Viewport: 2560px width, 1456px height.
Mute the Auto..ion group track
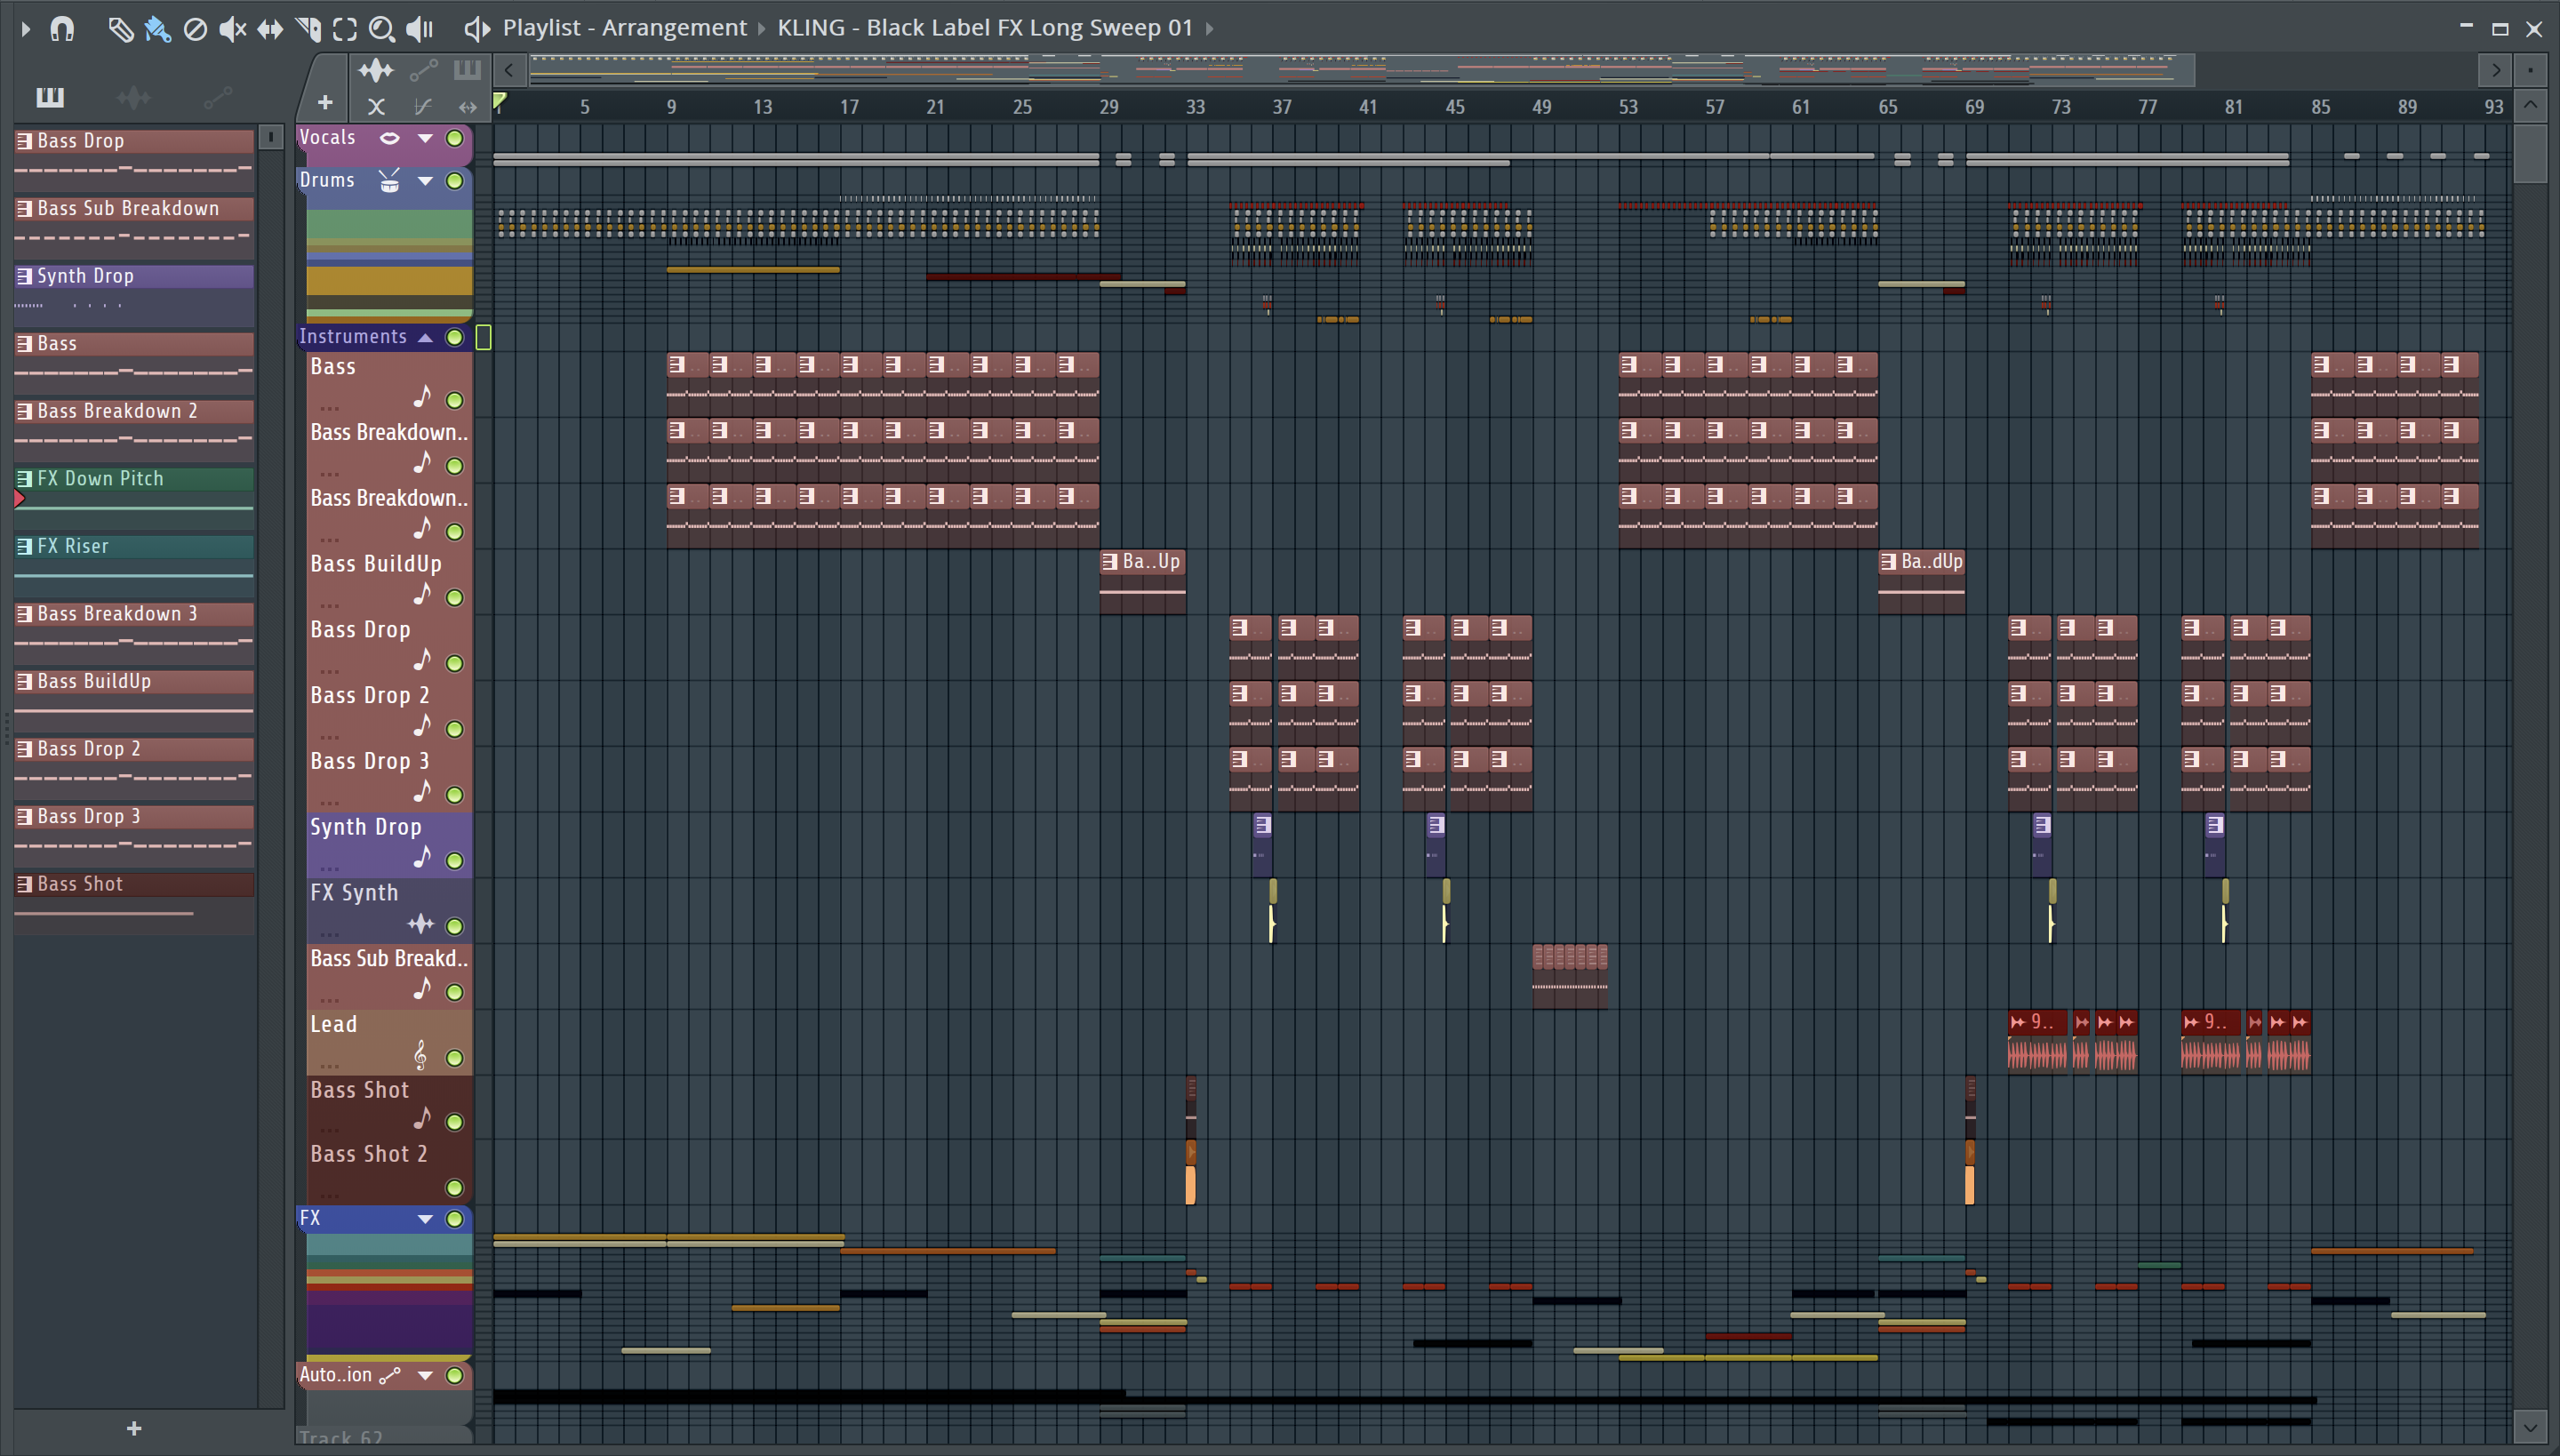[x=455, y=1375]
